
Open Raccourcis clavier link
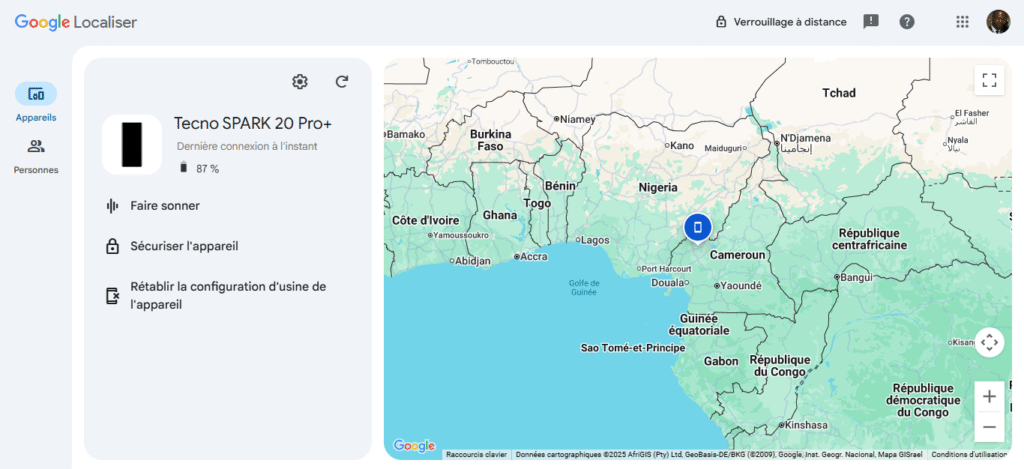[x=476, y=454]
